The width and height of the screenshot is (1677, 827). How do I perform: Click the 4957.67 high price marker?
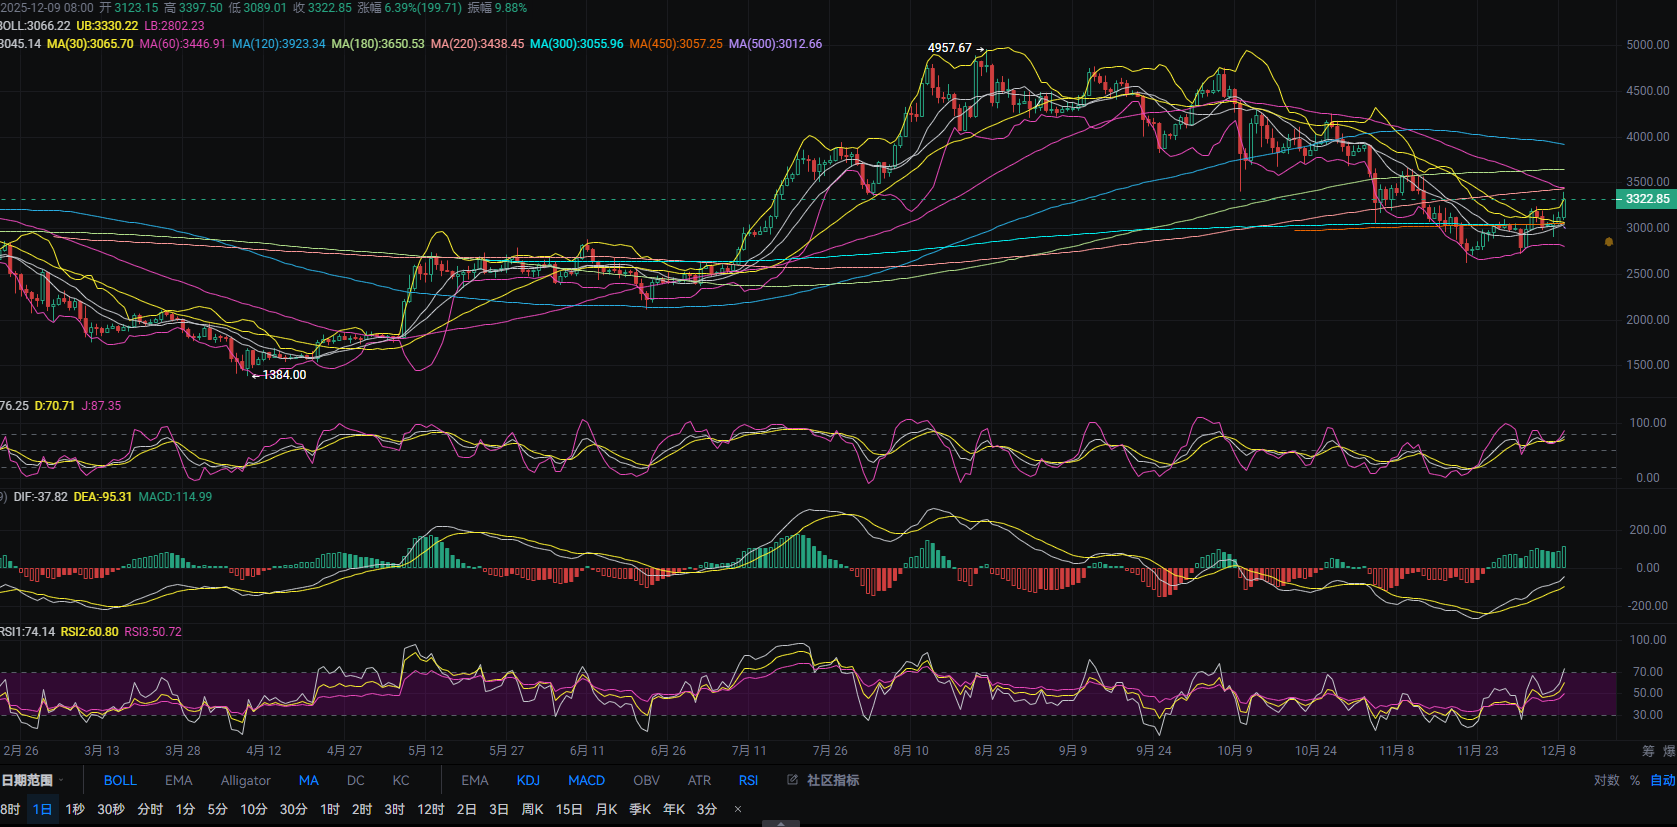pos(949,48)
